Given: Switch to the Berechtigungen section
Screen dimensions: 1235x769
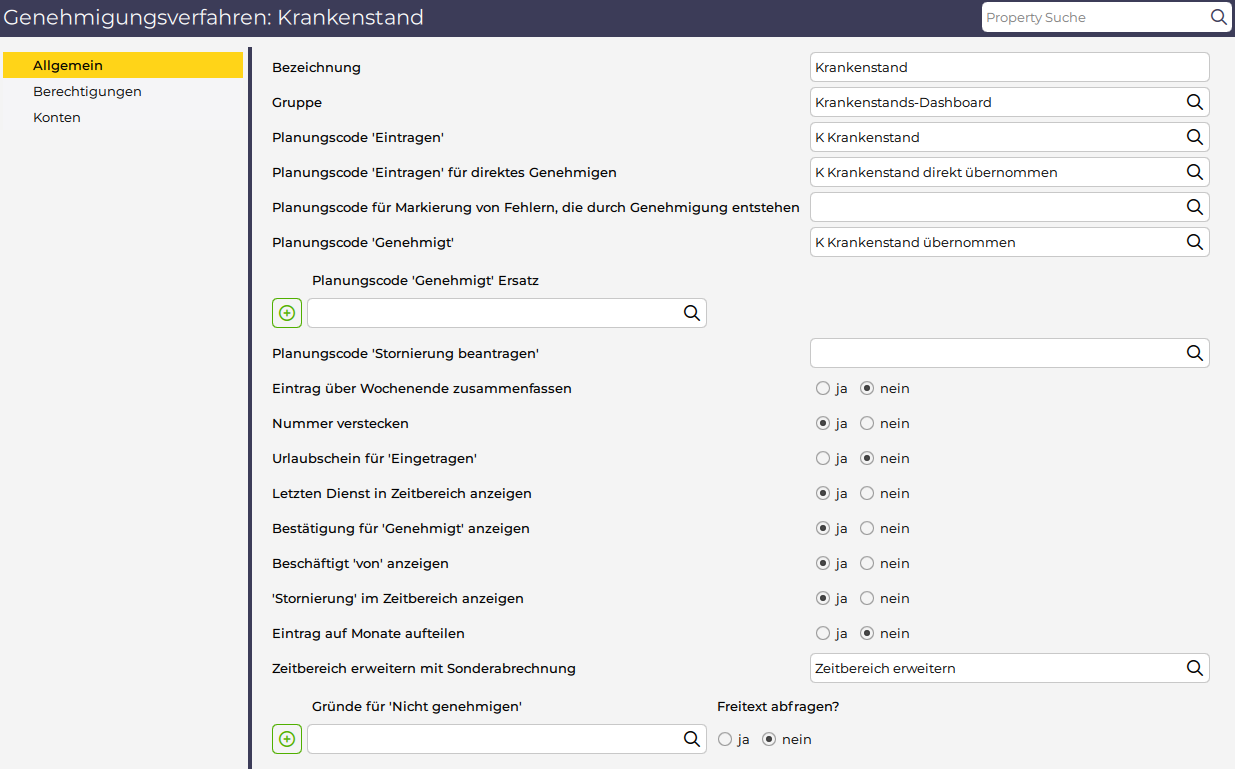Looking at the screenshot, I should (x=87, y=91).
